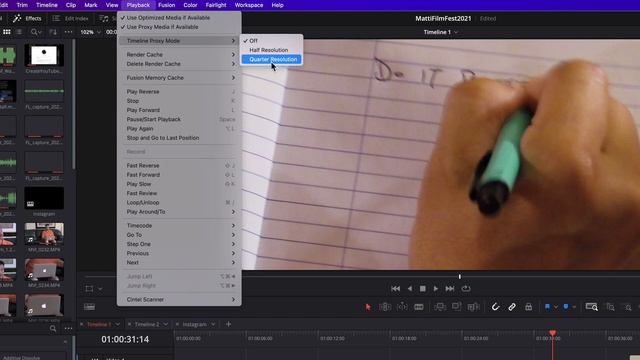The image size is (640, 360).
Task: Click the Full Extent Zoom icon
Action: tap(591, 307)
